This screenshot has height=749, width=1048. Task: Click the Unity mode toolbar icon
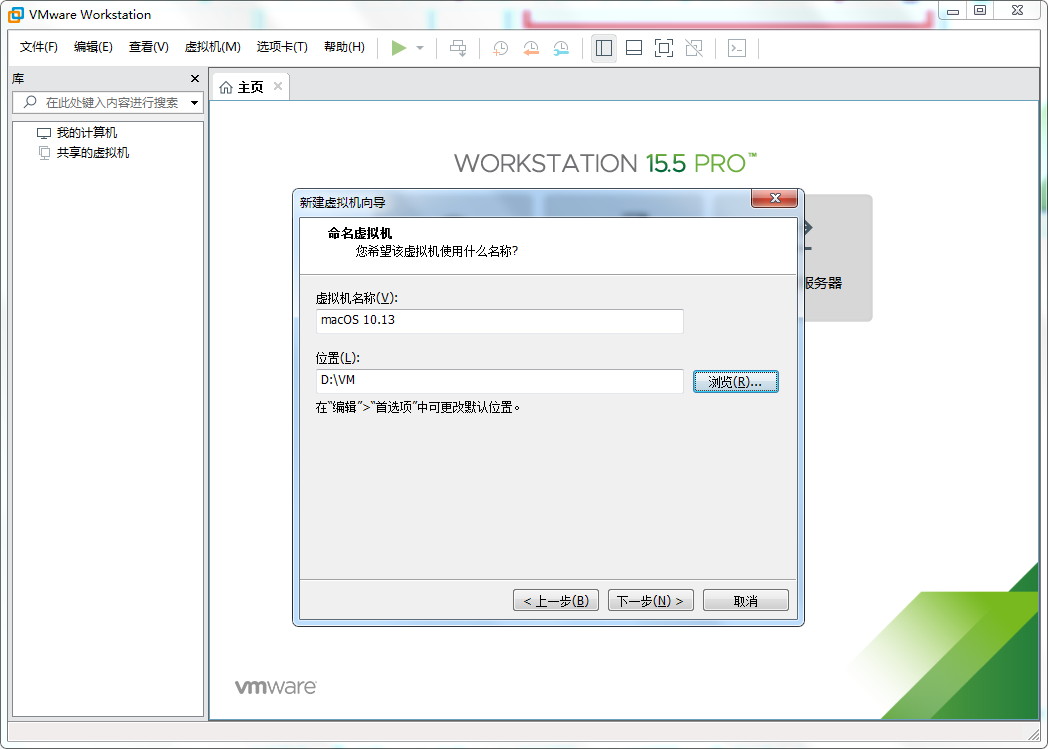[694, 48]
